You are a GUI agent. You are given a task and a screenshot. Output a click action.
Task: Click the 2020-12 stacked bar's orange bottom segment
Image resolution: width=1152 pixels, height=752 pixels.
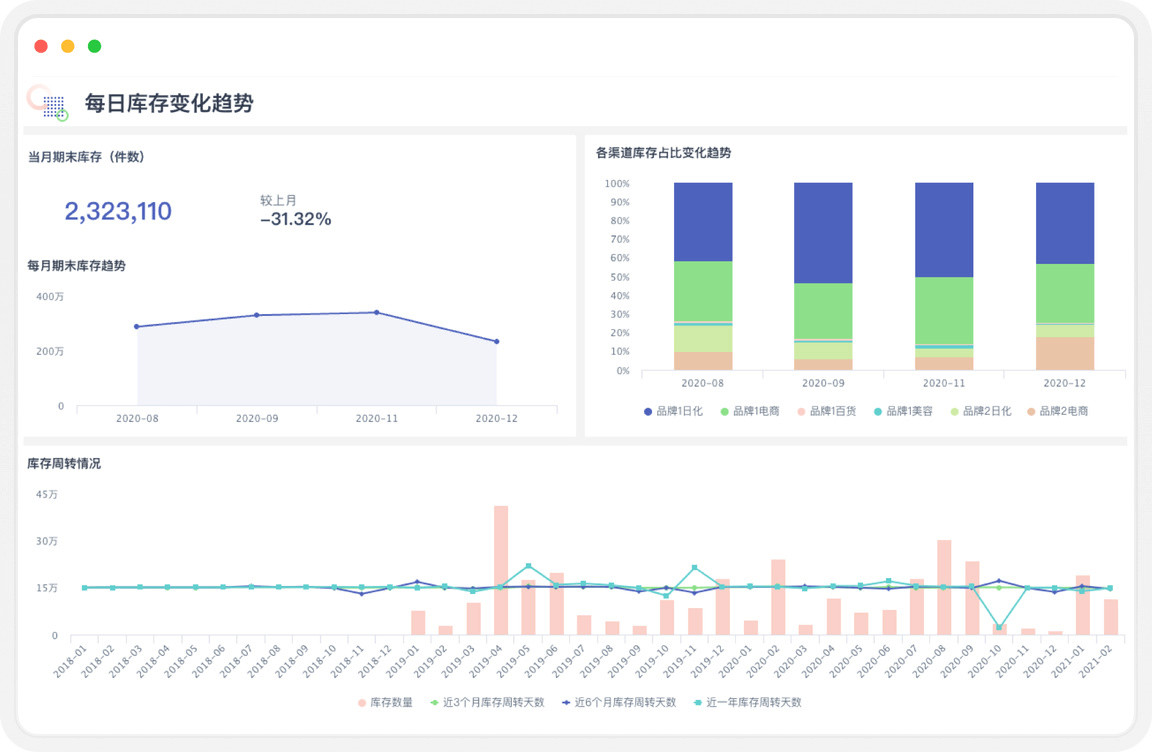(1064, 354)
